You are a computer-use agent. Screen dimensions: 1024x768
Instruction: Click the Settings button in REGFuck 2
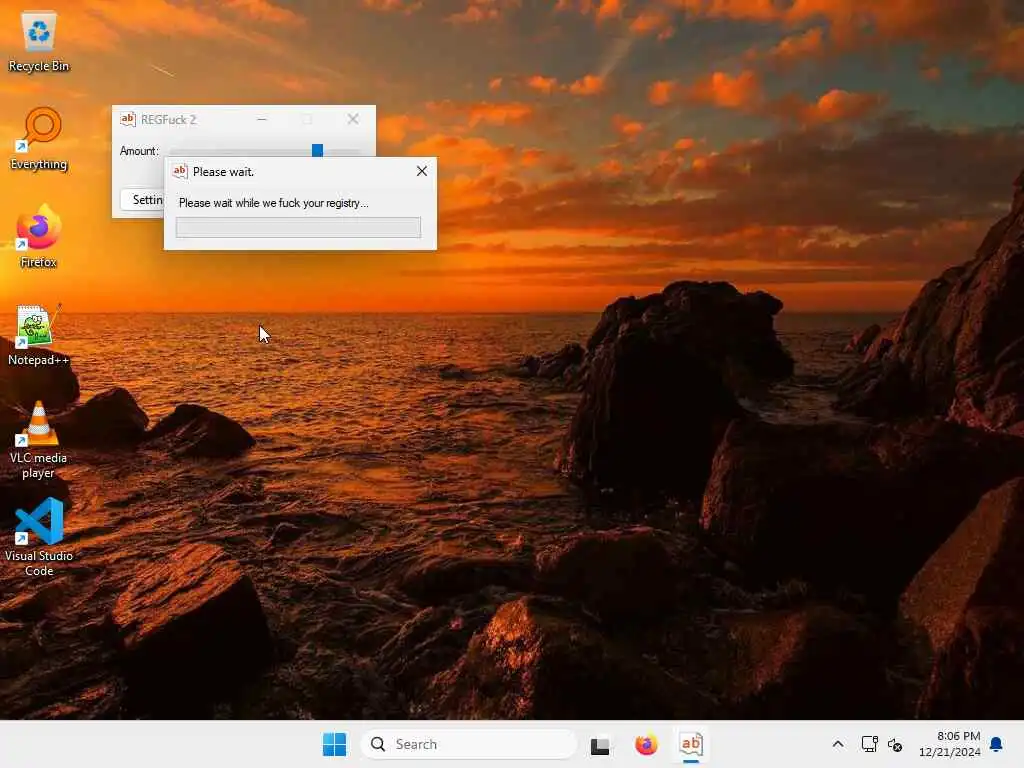pyautogui.click(x=142, y=200)
